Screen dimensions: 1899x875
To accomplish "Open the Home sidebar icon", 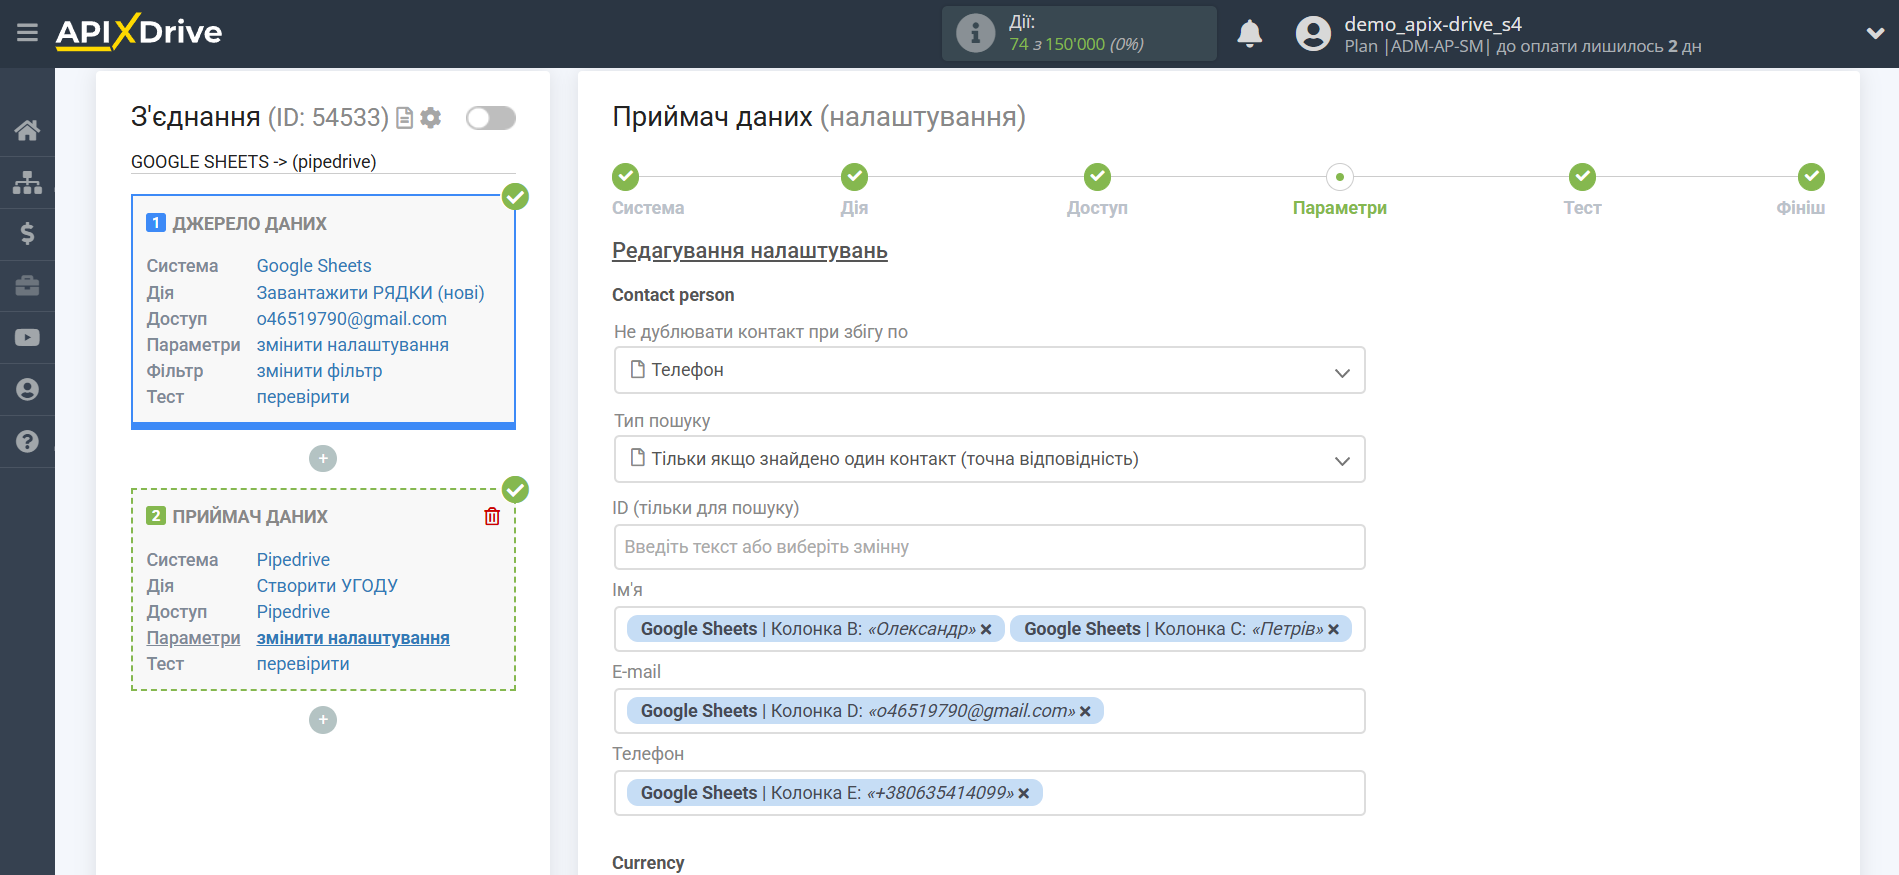I will [27, 130].
